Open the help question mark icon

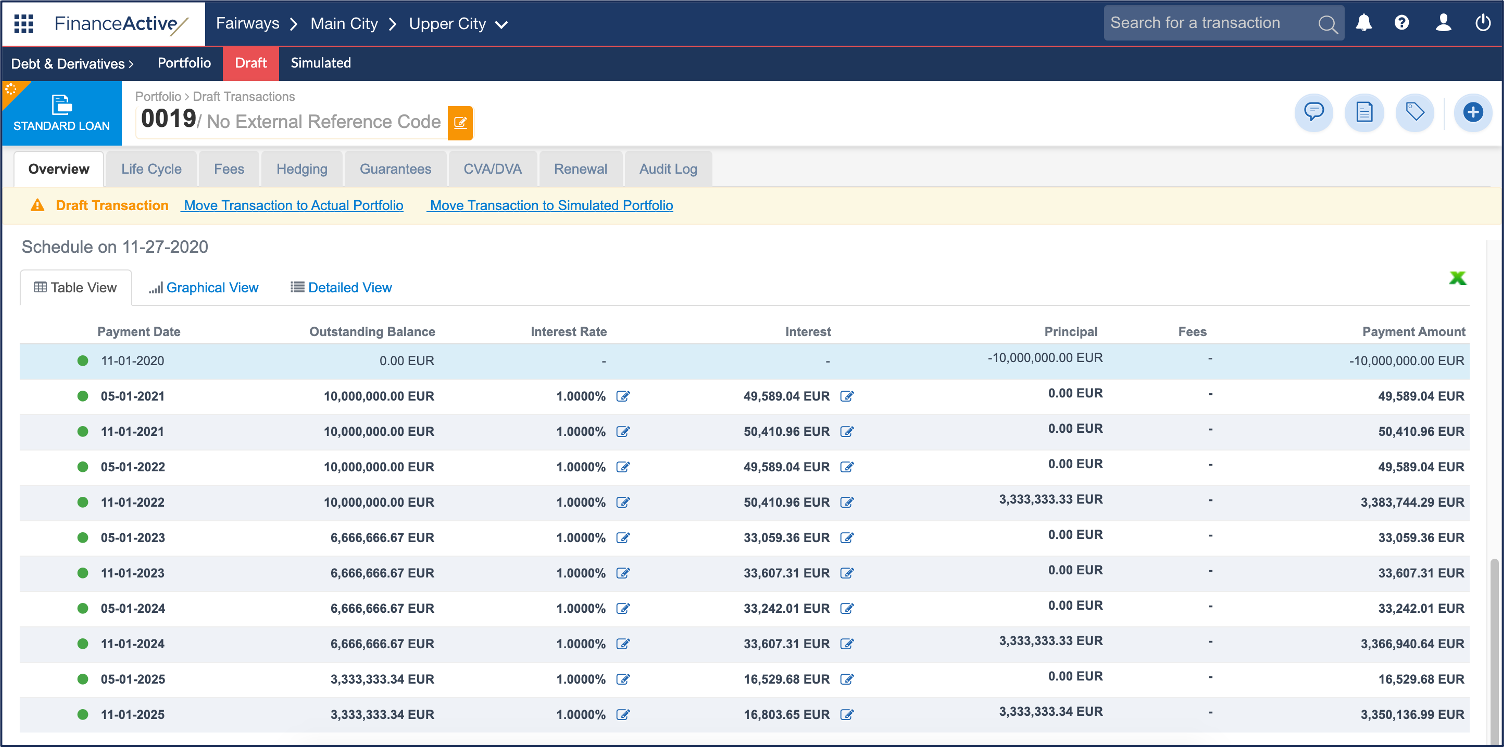pyautogui.click(x=1402, y=23)
